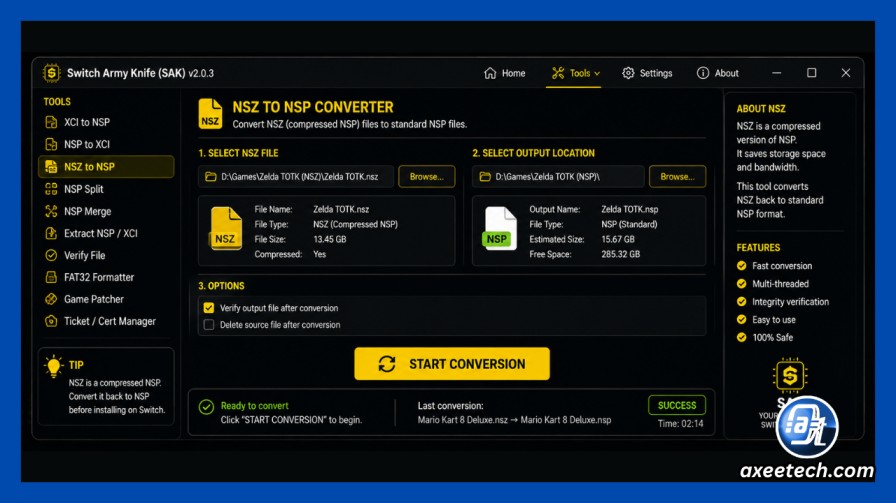Screen dimensions: 896x503
Task: Click the large yellow NSZ file icon
Action: (x=226, y=229)
